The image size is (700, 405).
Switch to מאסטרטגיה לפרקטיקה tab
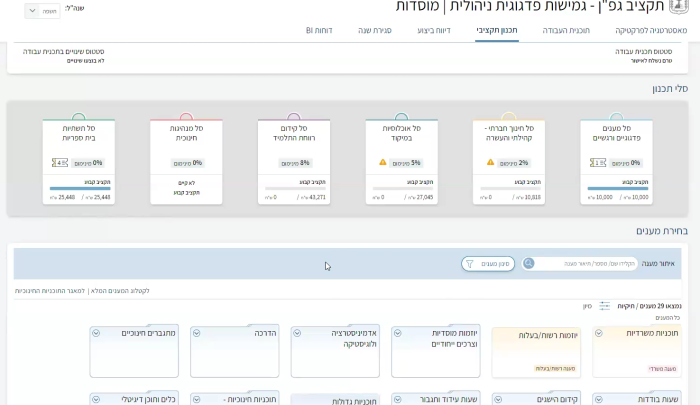(x=651, y=30)
